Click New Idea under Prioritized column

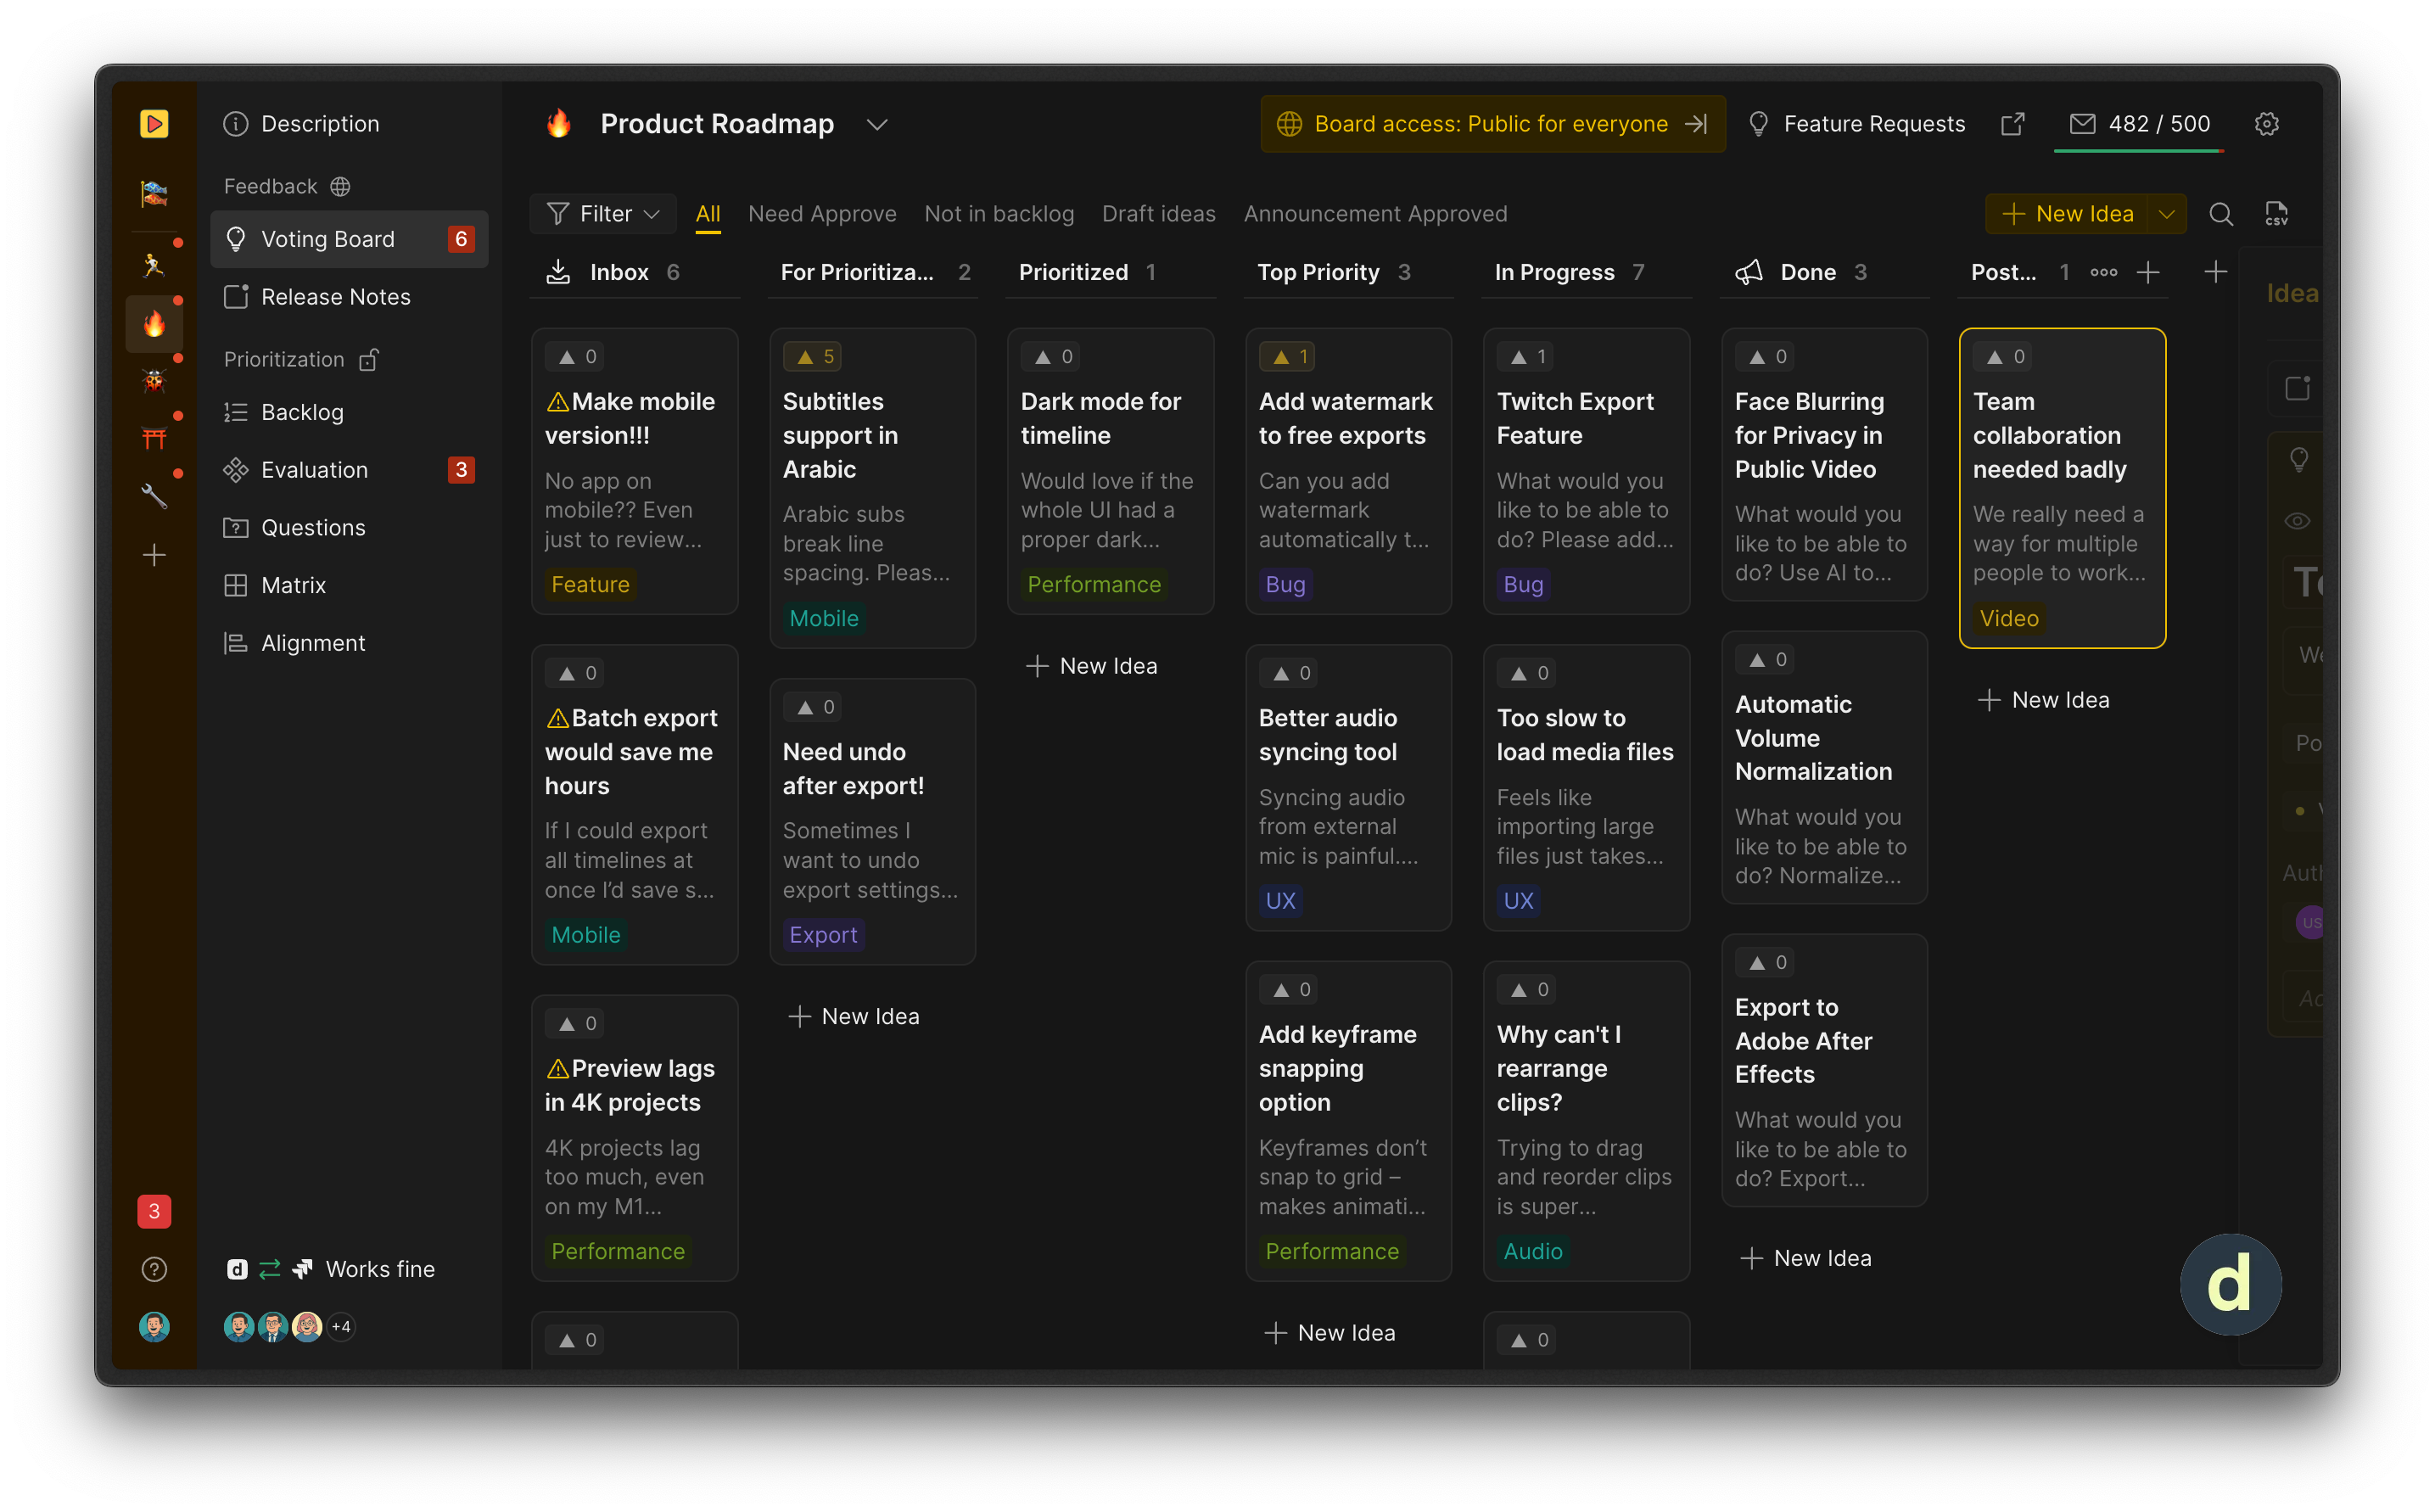(1092, 666)
